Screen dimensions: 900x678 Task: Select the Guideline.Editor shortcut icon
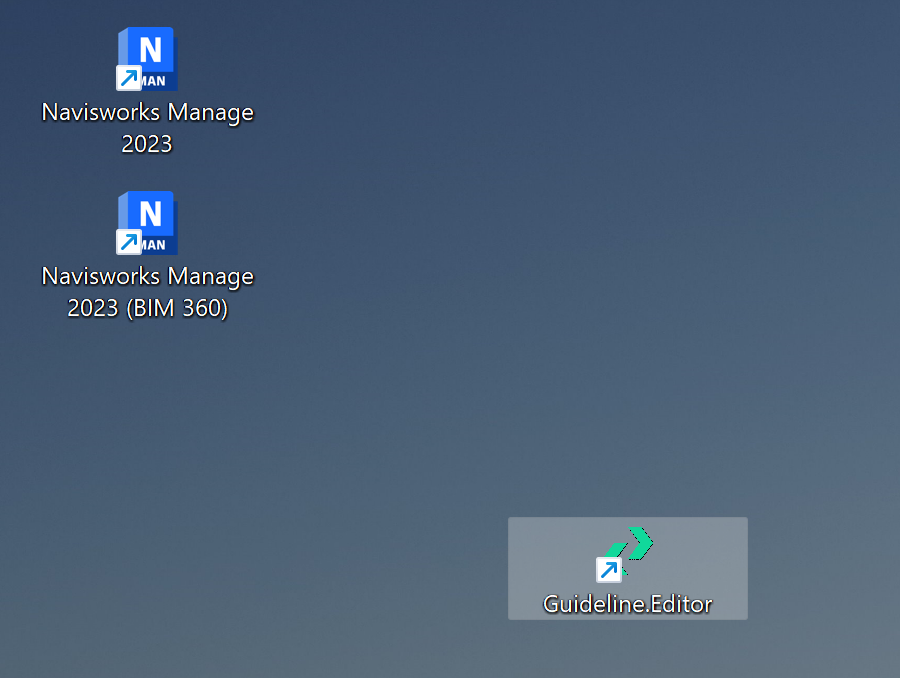625,553
